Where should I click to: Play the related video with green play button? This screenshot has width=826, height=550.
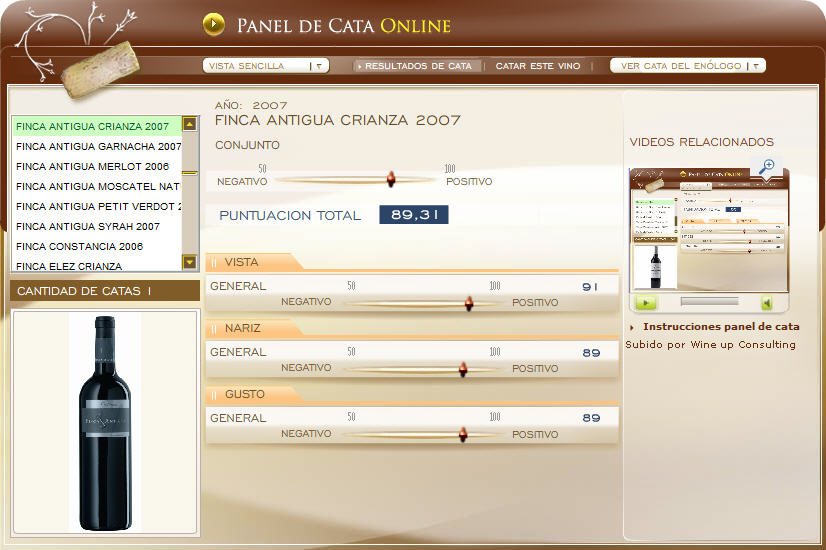click(646, 302)
